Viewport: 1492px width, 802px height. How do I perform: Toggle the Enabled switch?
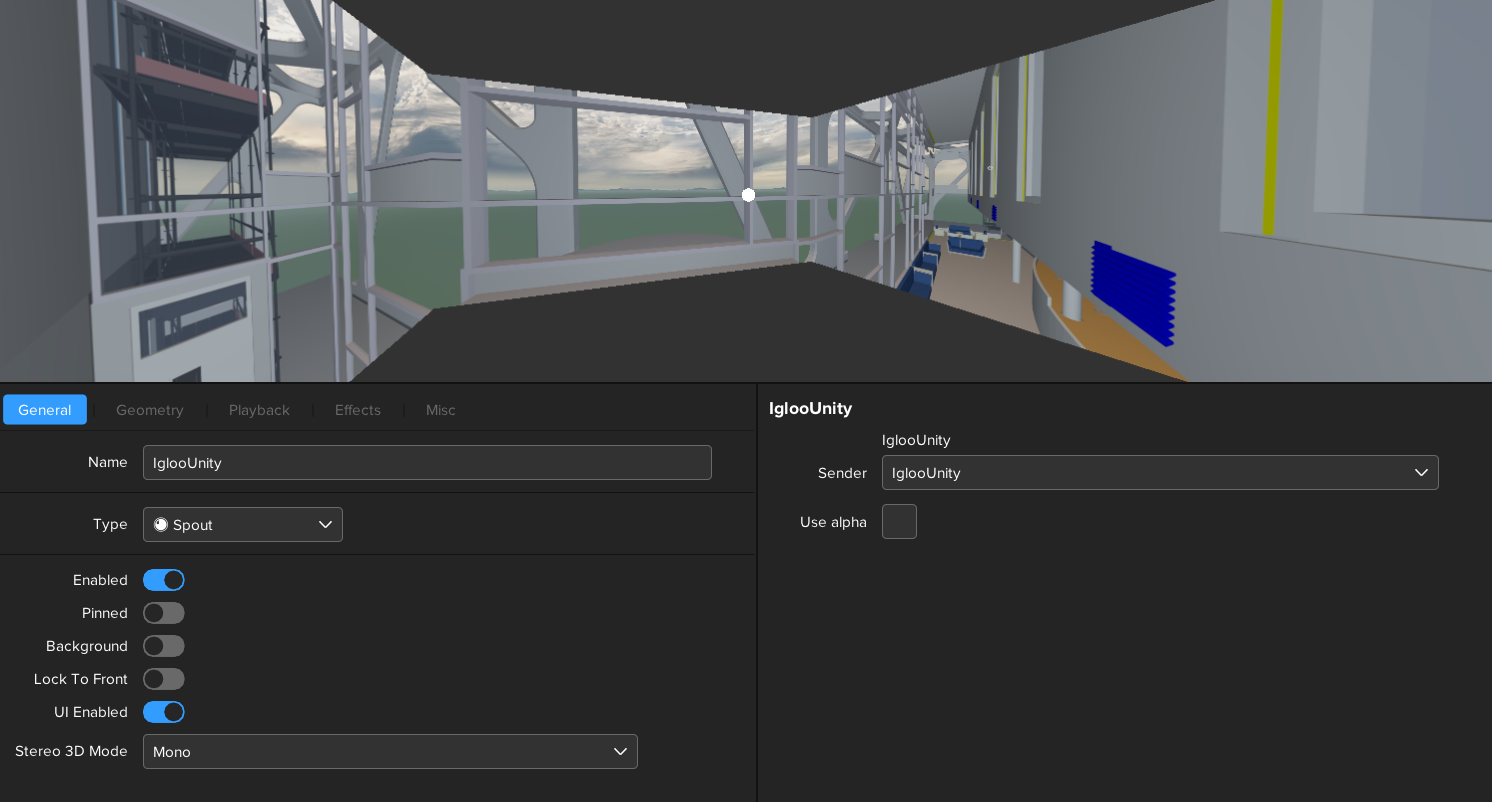(164, 580)
